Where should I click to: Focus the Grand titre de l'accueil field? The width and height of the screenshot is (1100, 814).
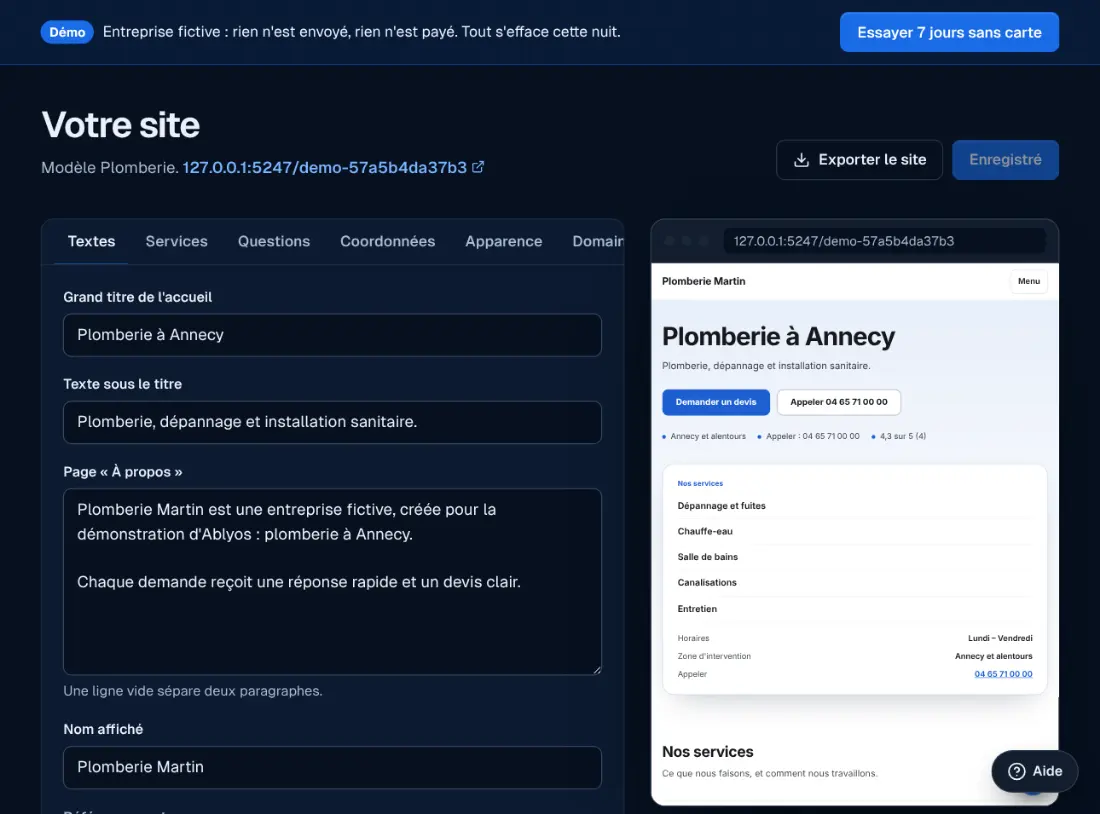pos(333,335)
